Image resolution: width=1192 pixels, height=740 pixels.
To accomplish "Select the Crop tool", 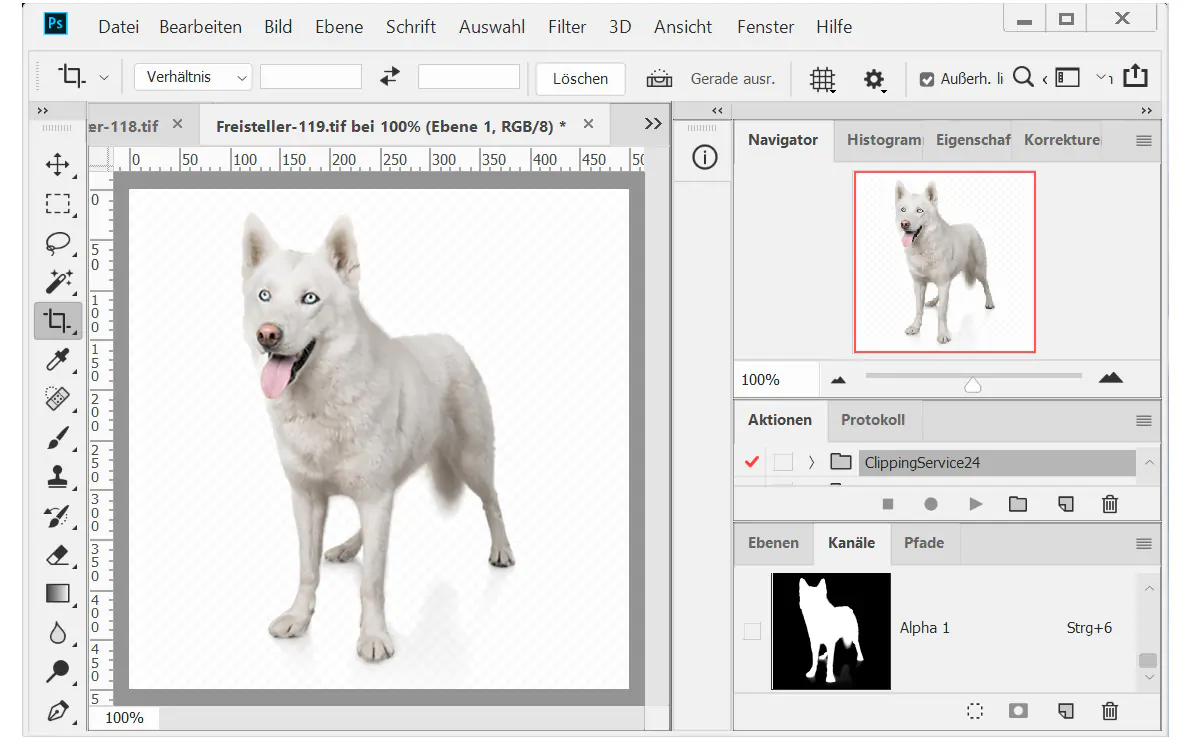I will pyautogui.click(x=58, y=321).
